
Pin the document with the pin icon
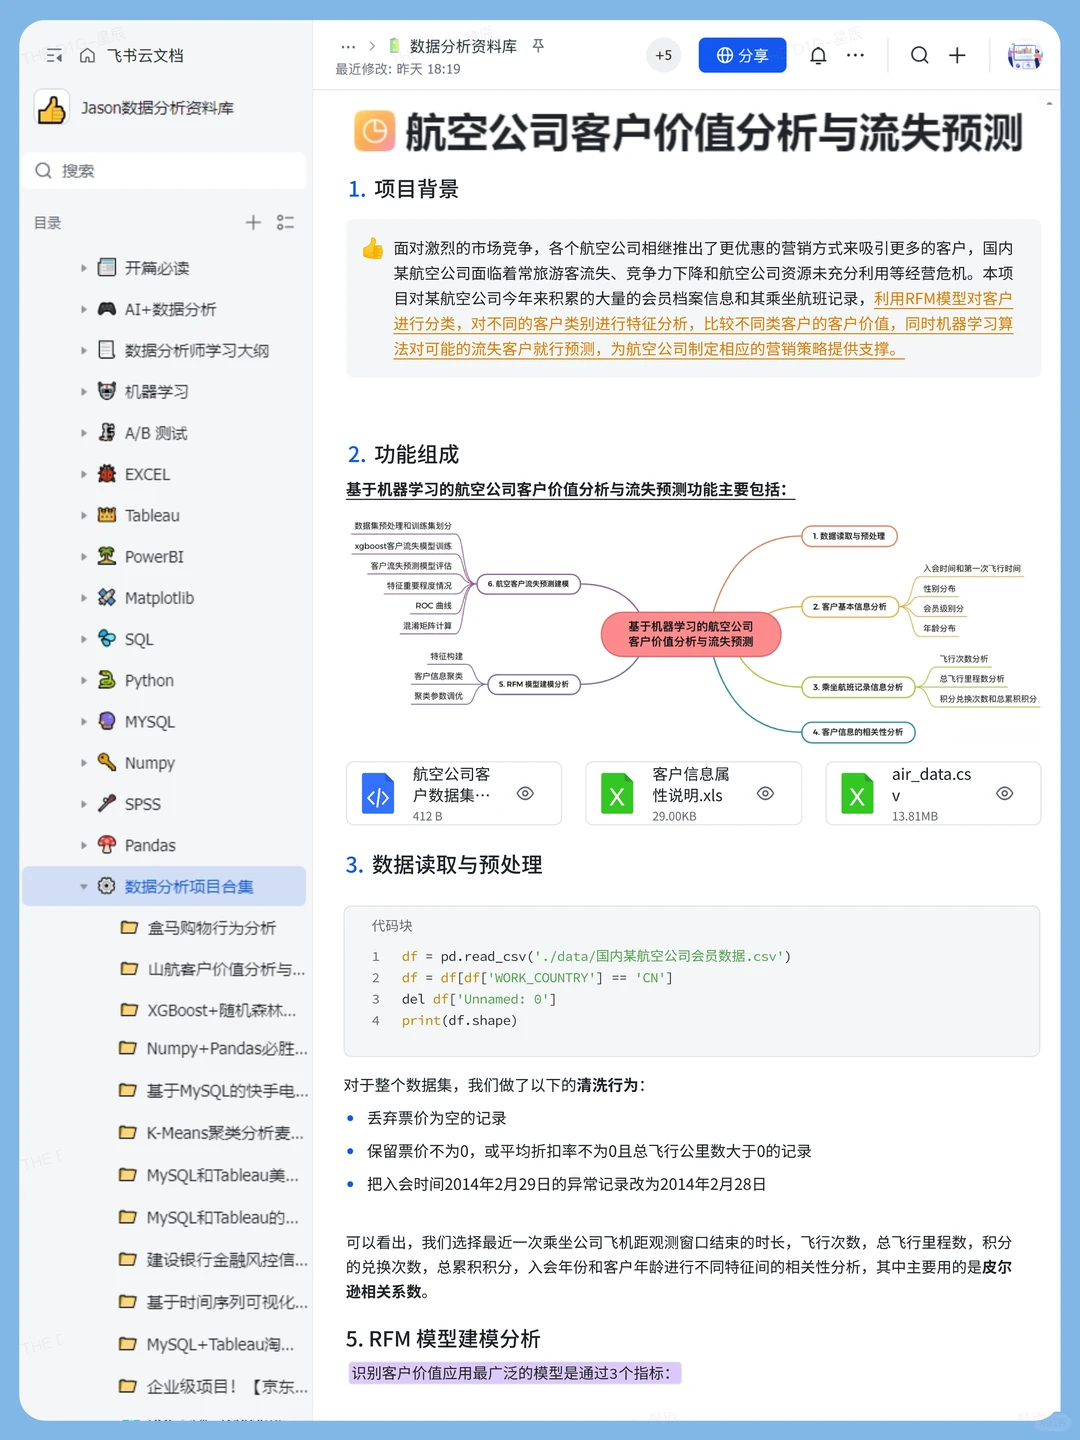(538, 46)
